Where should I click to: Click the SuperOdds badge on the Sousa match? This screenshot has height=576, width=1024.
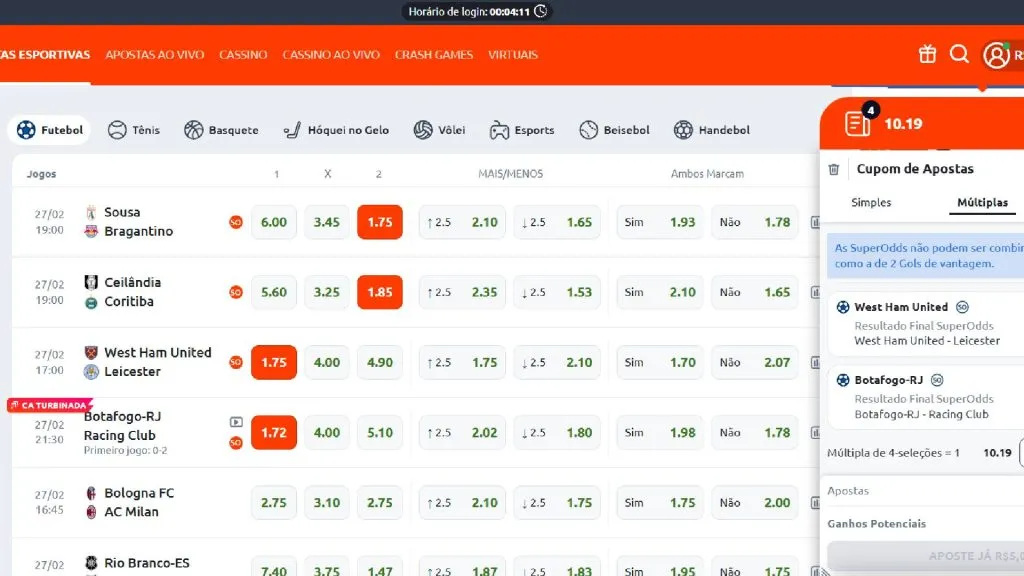[x=235, y=222]
